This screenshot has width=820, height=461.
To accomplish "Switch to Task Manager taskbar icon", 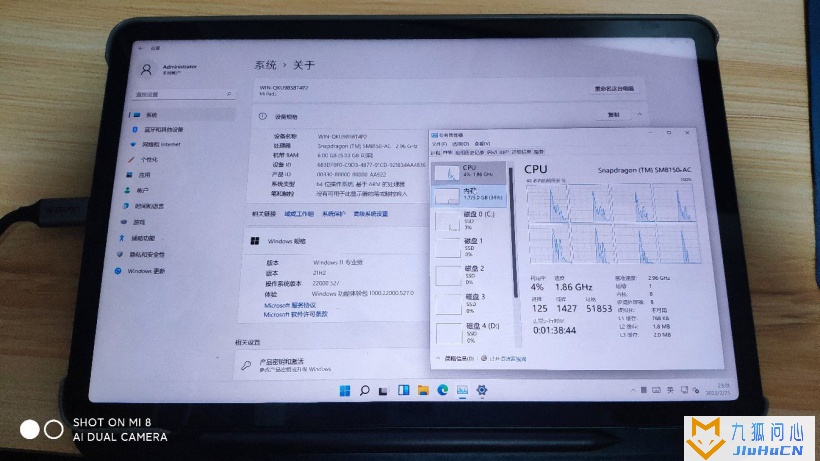I will click(462, 390).
